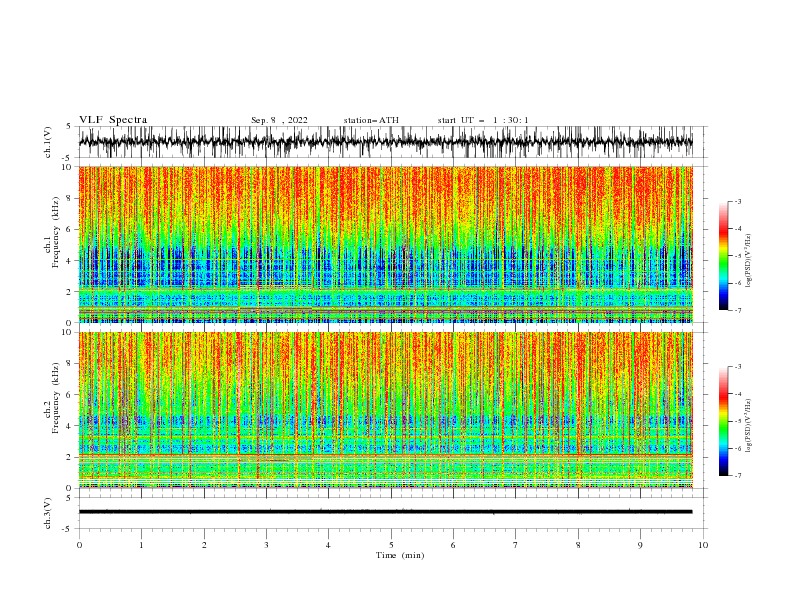Click the time axis tick label "6"
Viewport: 792px width, 612px height.
click(453, 545)
